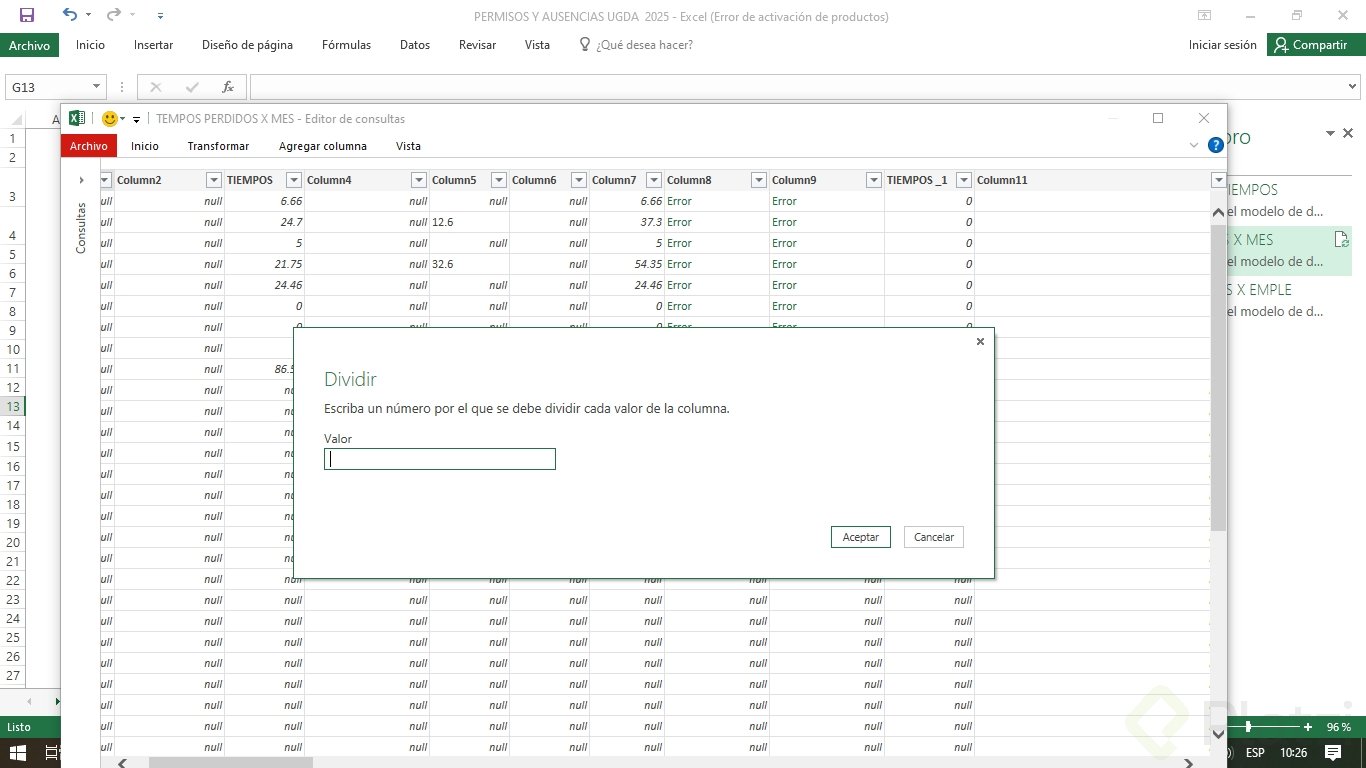Image resolution: width=1366 pixels, height=768 pixels.
Task: Open the Column7 filter dropdown
Action: coord(653,180)
